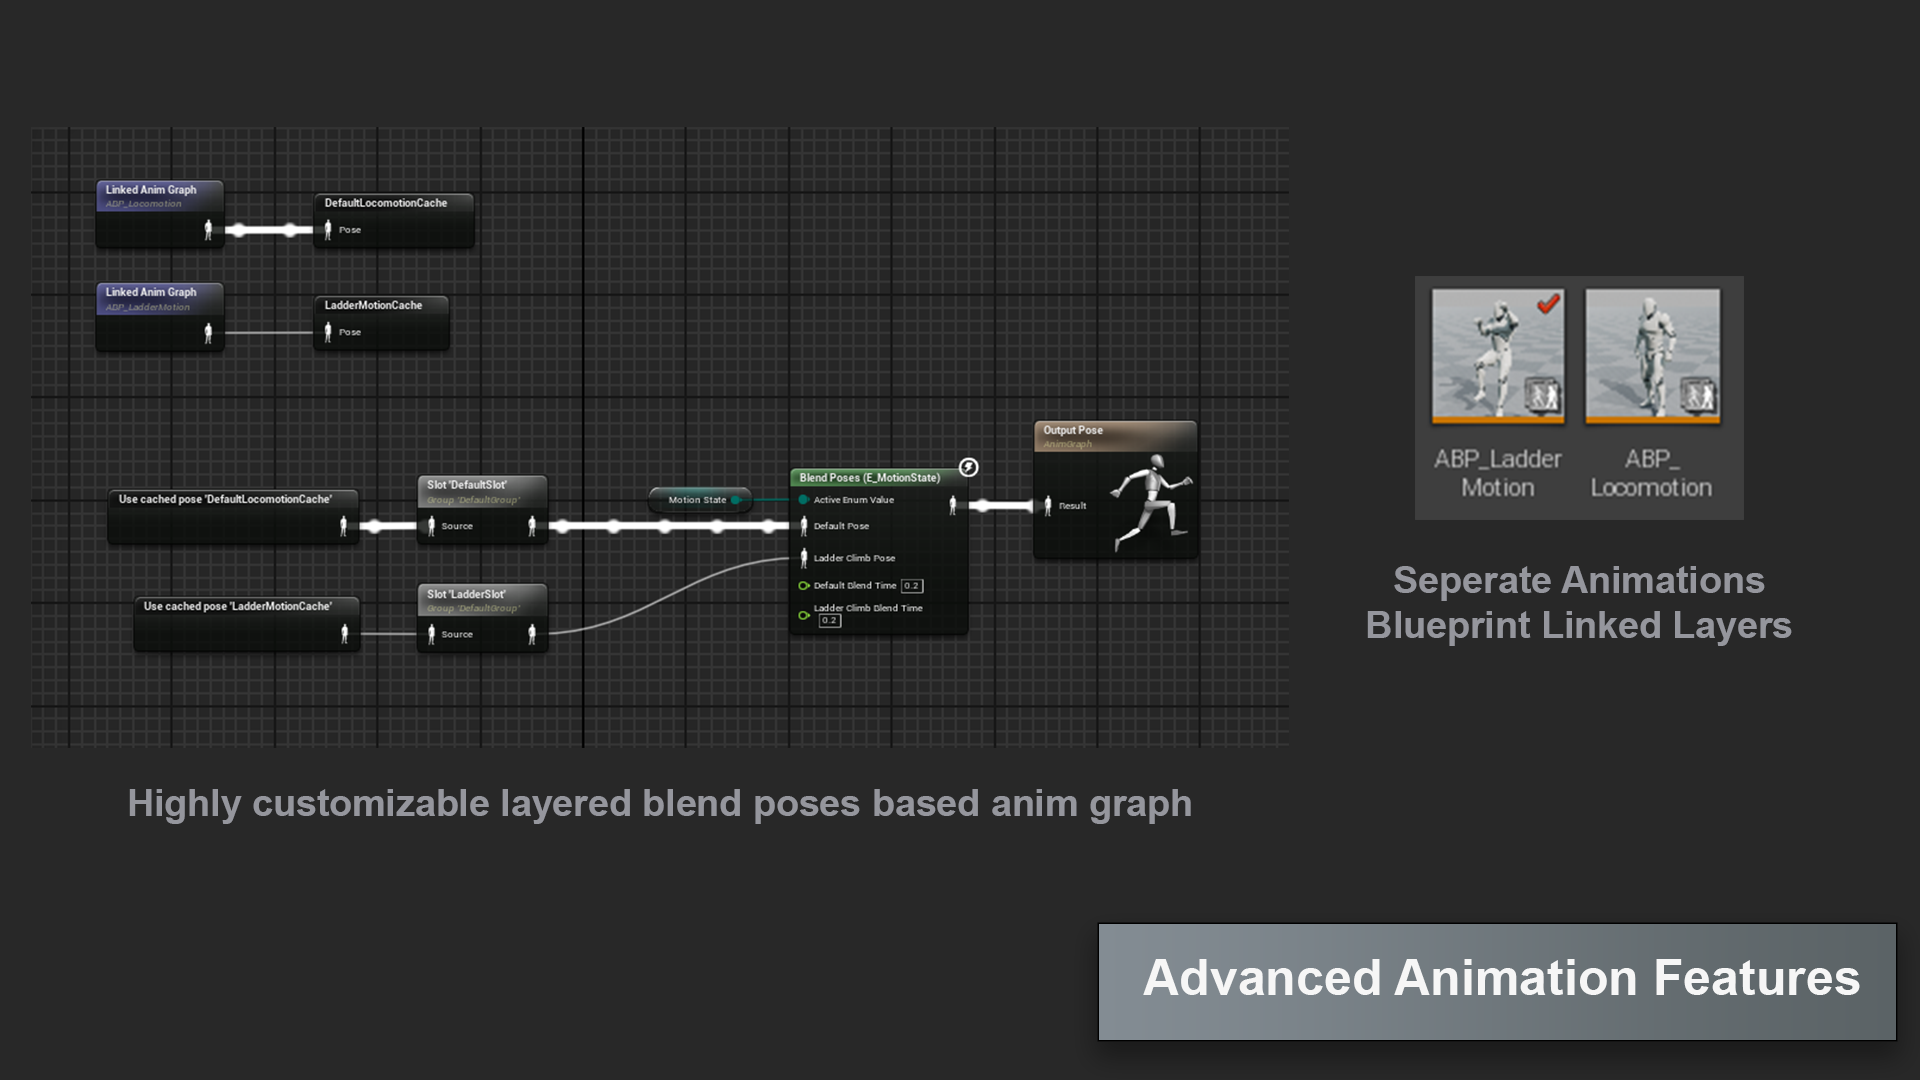
Task: Click the Result pose pin on Output Pose
Action: click(x=1047, y=506)
